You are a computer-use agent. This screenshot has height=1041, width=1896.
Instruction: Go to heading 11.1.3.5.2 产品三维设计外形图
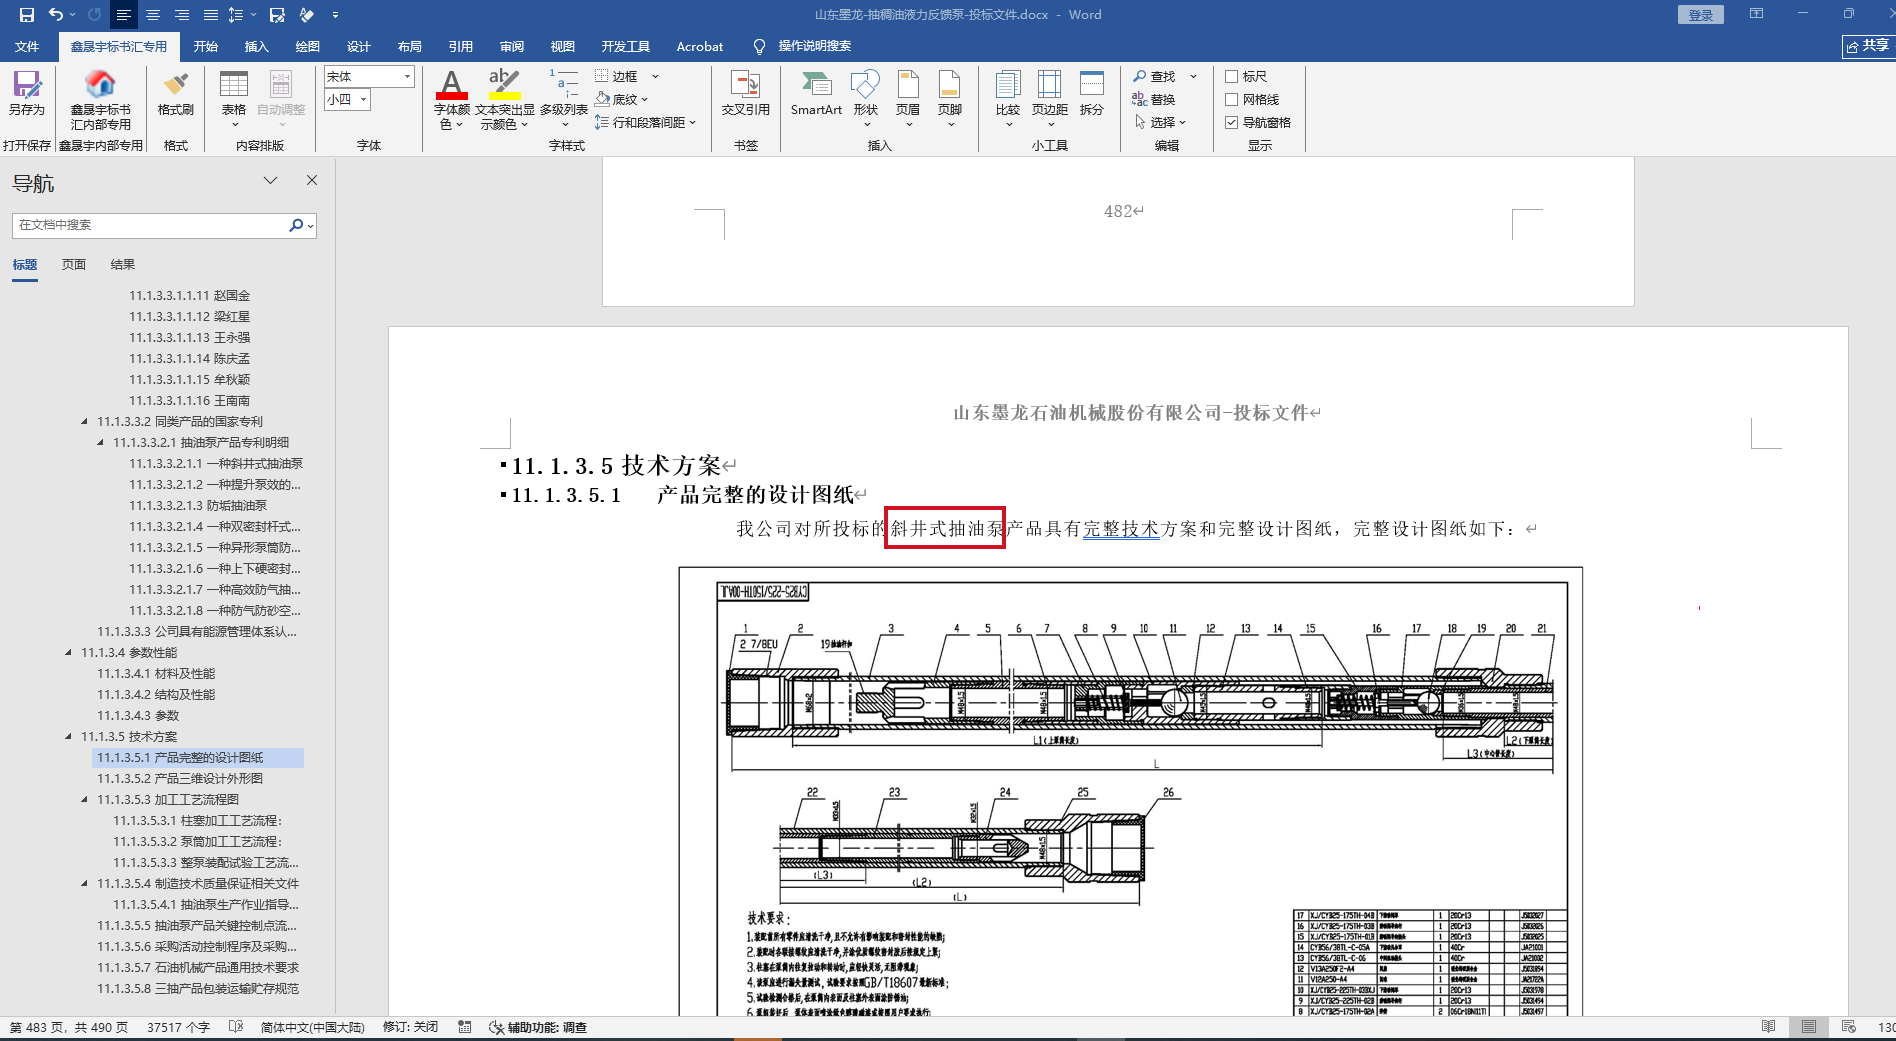coord(180,779)
